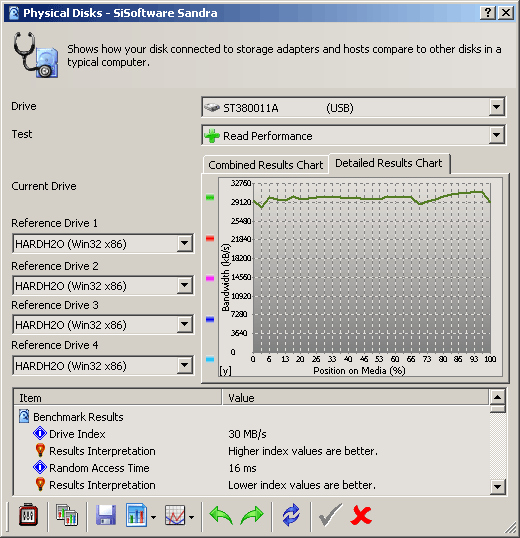Click the cyan Reference Drive 4 swatch
This screenshot has width=520, height=538.
210,360
